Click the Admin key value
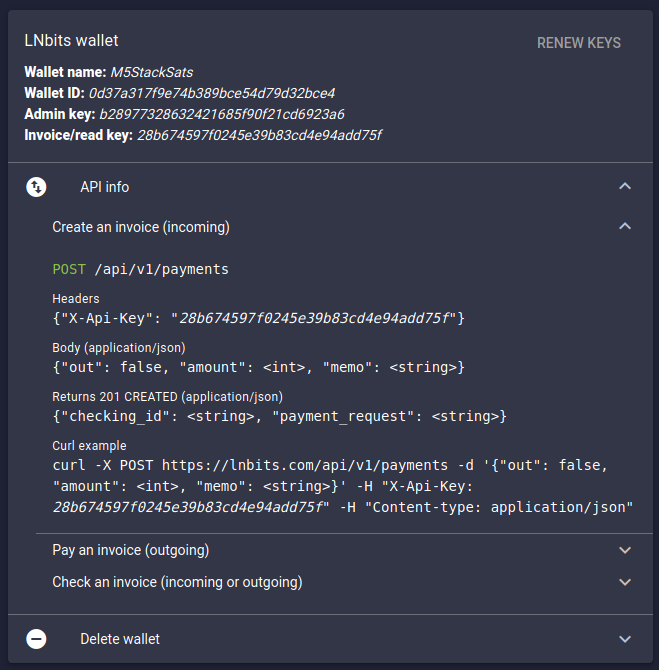 coord(221,114)
